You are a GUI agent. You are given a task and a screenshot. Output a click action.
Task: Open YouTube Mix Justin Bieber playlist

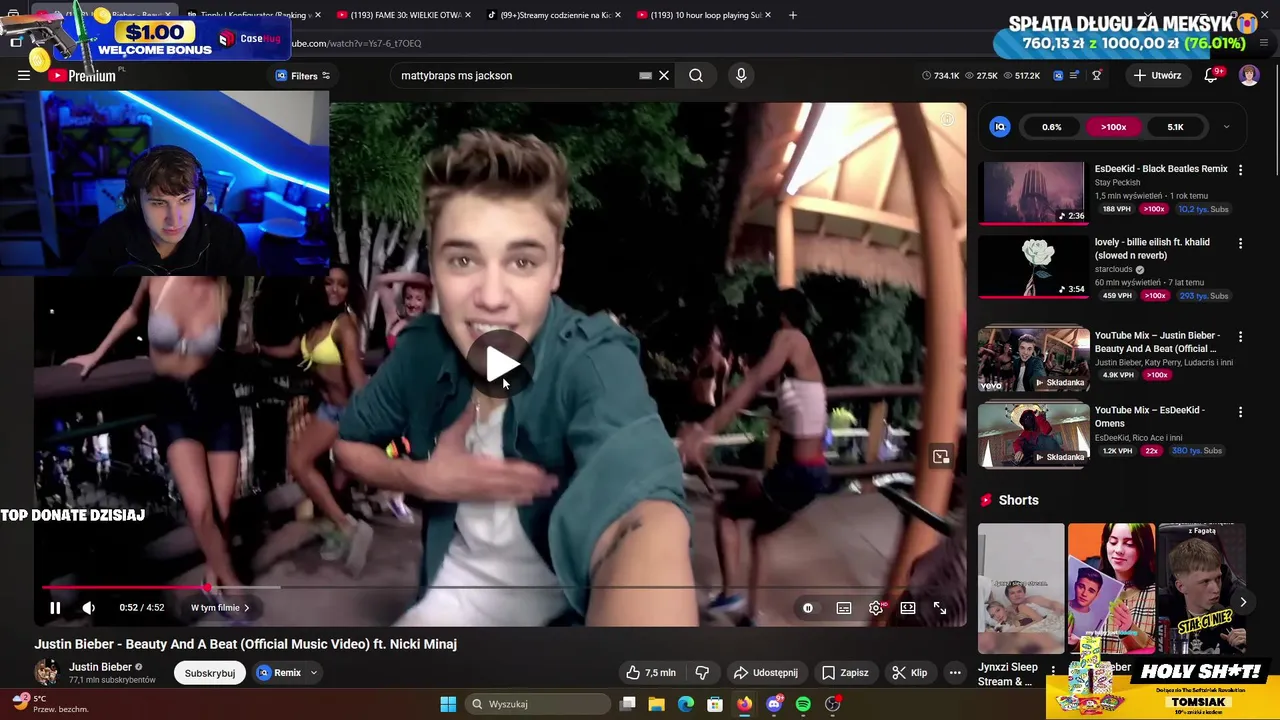coord(1033,359)
